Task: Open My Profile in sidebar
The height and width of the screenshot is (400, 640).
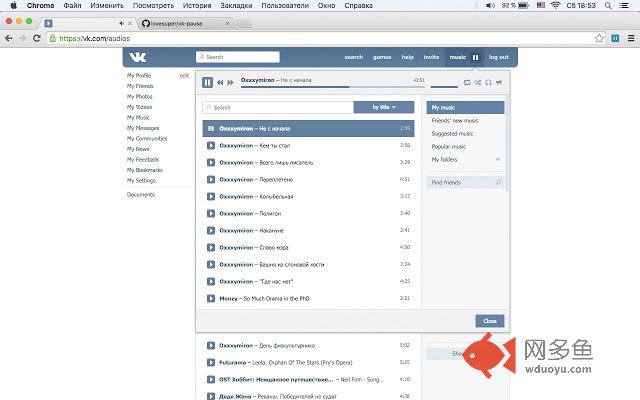Action: 139,76
